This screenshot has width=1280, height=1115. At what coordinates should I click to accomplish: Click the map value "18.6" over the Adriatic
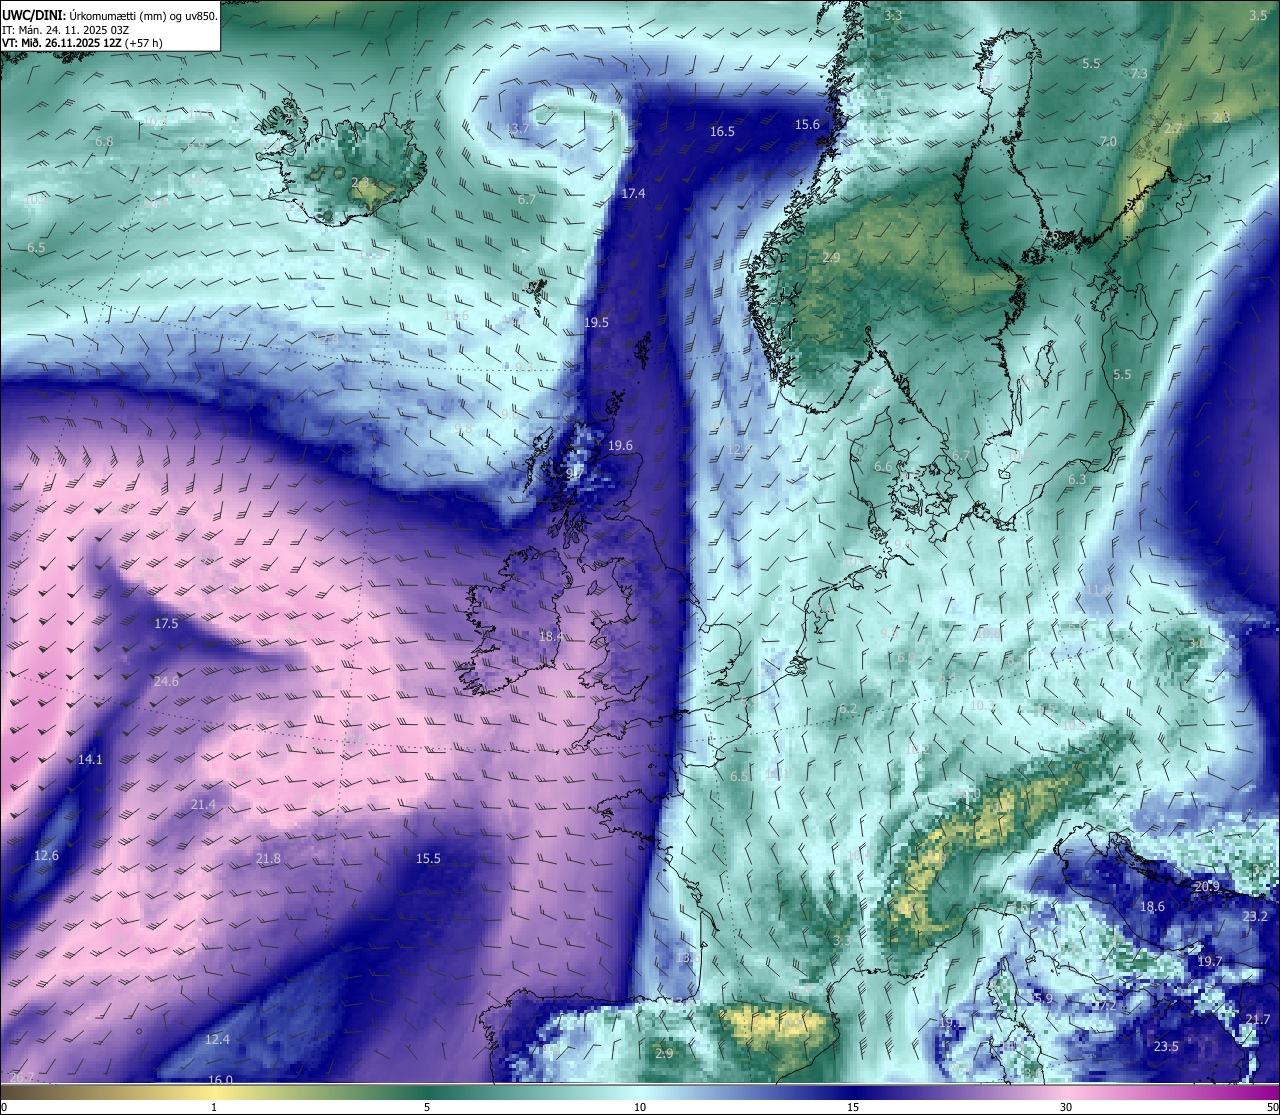pyautogui.click(x=1153, y=906)
